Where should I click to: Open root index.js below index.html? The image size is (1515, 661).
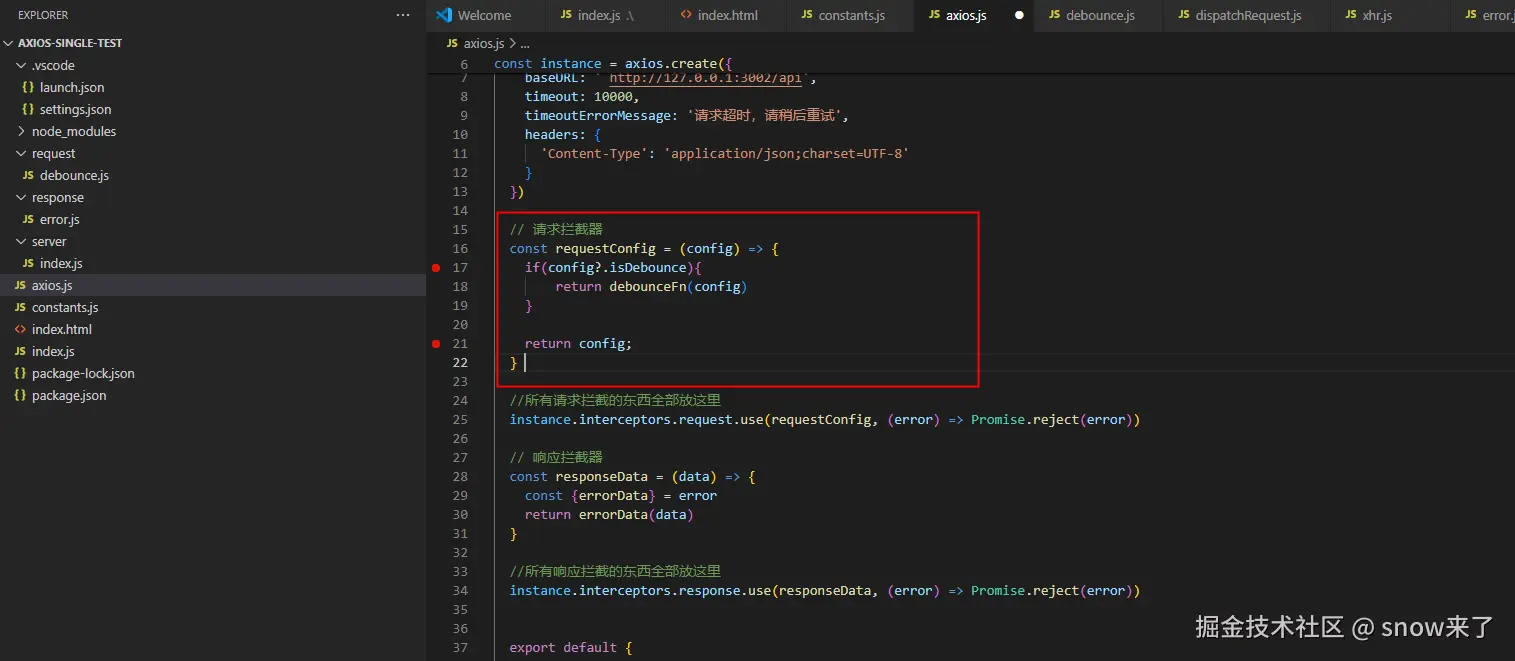pyautogui.click(x=213, y=351)
